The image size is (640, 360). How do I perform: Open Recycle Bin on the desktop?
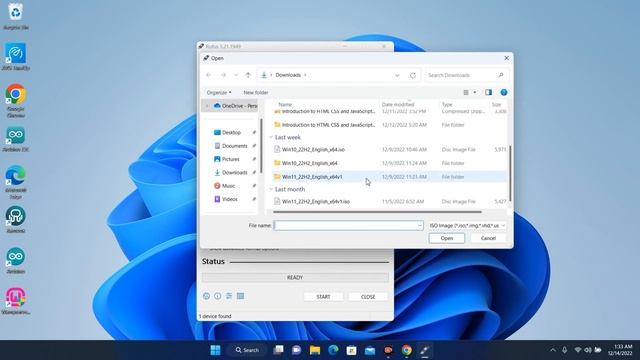(x=16, y=16)
